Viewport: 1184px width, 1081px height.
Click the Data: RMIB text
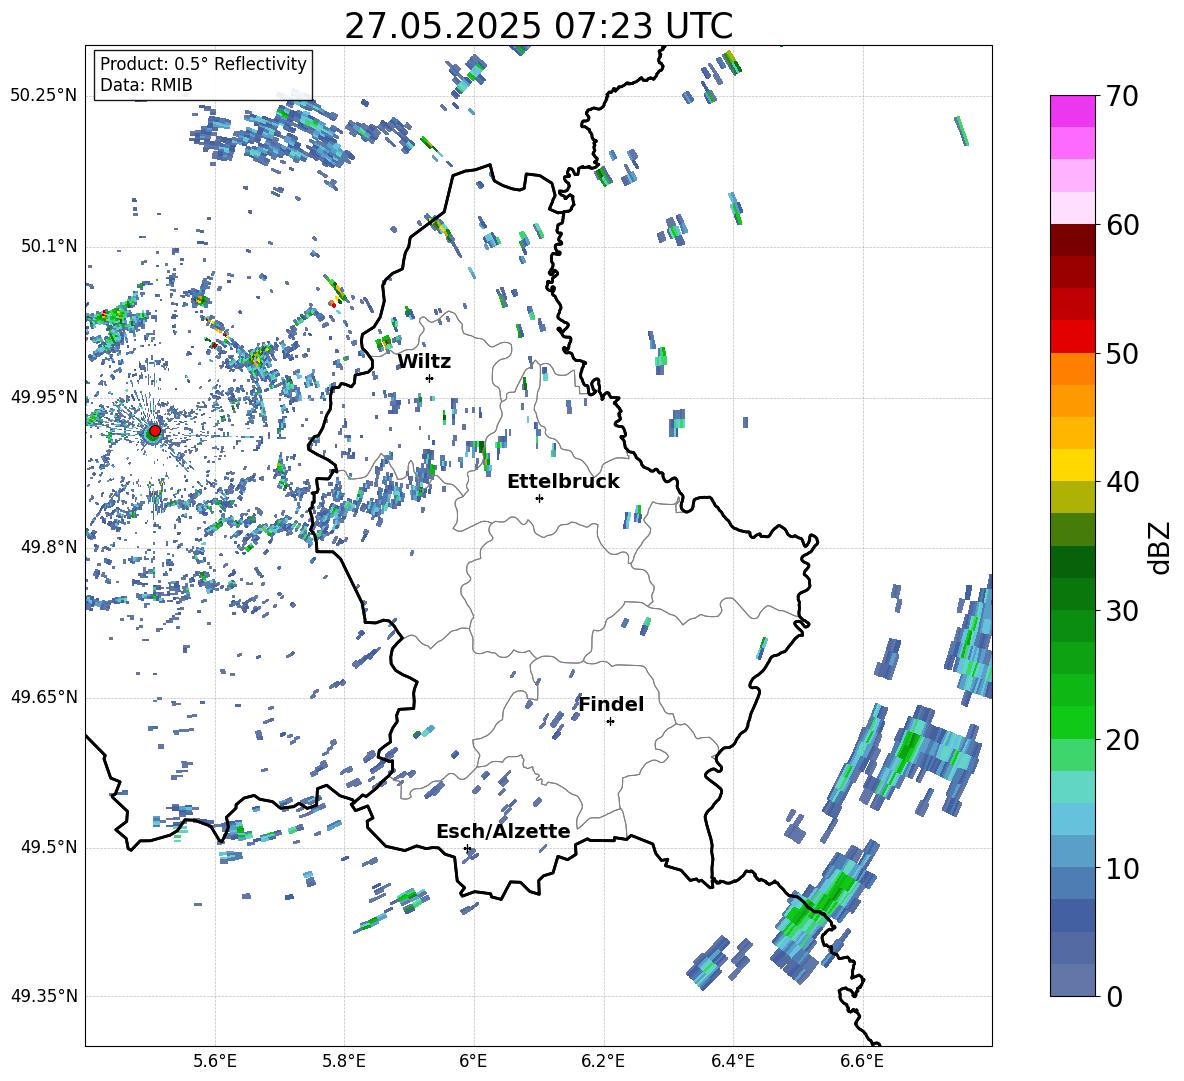[x=146, y=85]
